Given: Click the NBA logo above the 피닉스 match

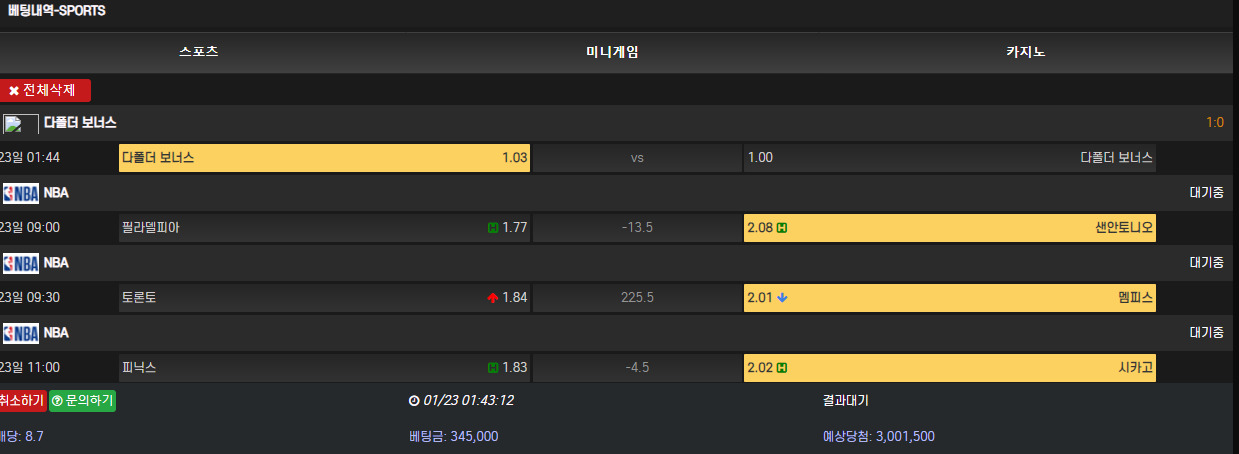Looking at the screenshot, I should tap(21, 333).
